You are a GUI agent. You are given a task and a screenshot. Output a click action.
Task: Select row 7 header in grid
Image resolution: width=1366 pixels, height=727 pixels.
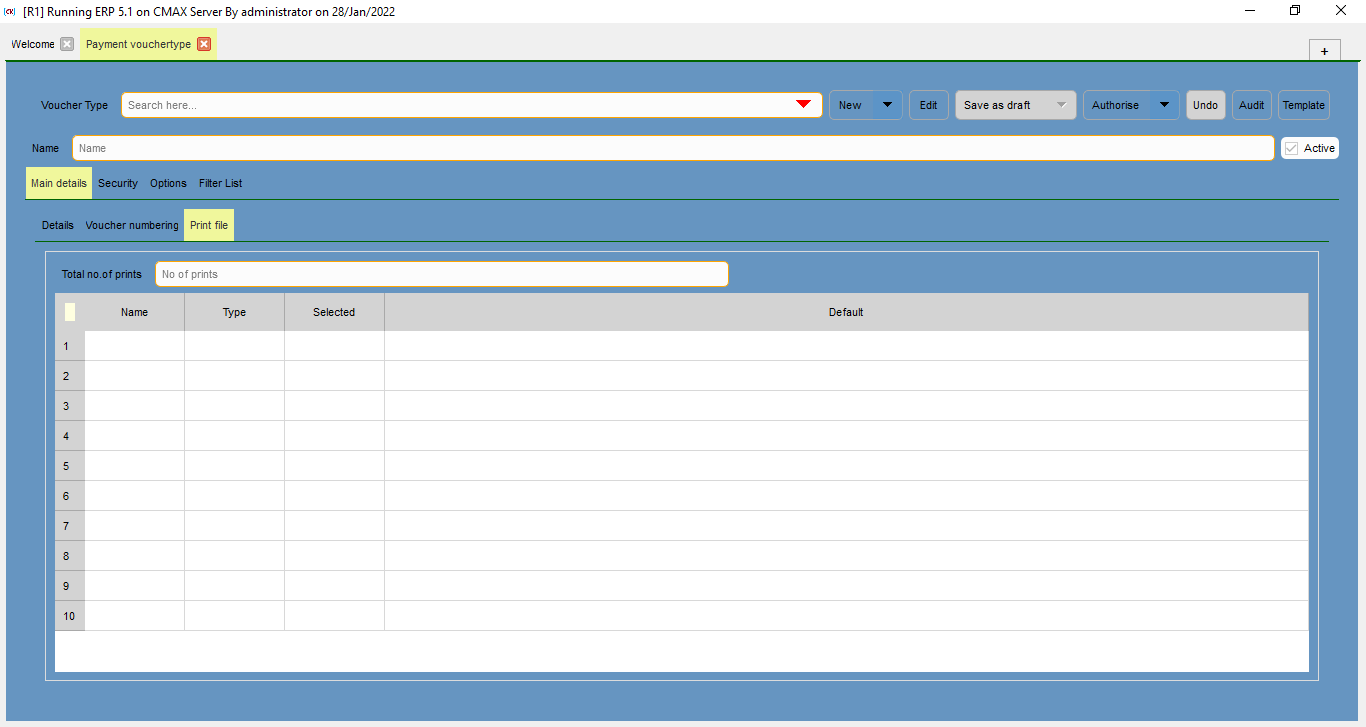tap(70, 526)
